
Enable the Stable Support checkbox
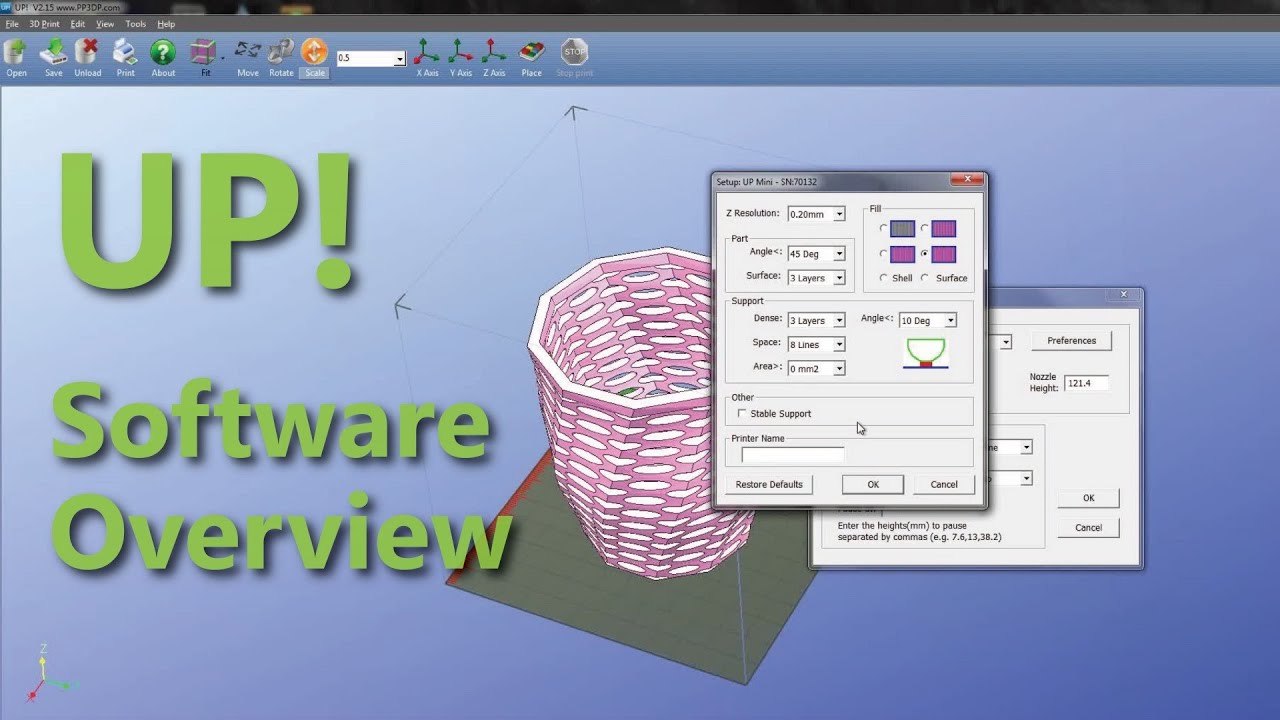pos(742,413)
